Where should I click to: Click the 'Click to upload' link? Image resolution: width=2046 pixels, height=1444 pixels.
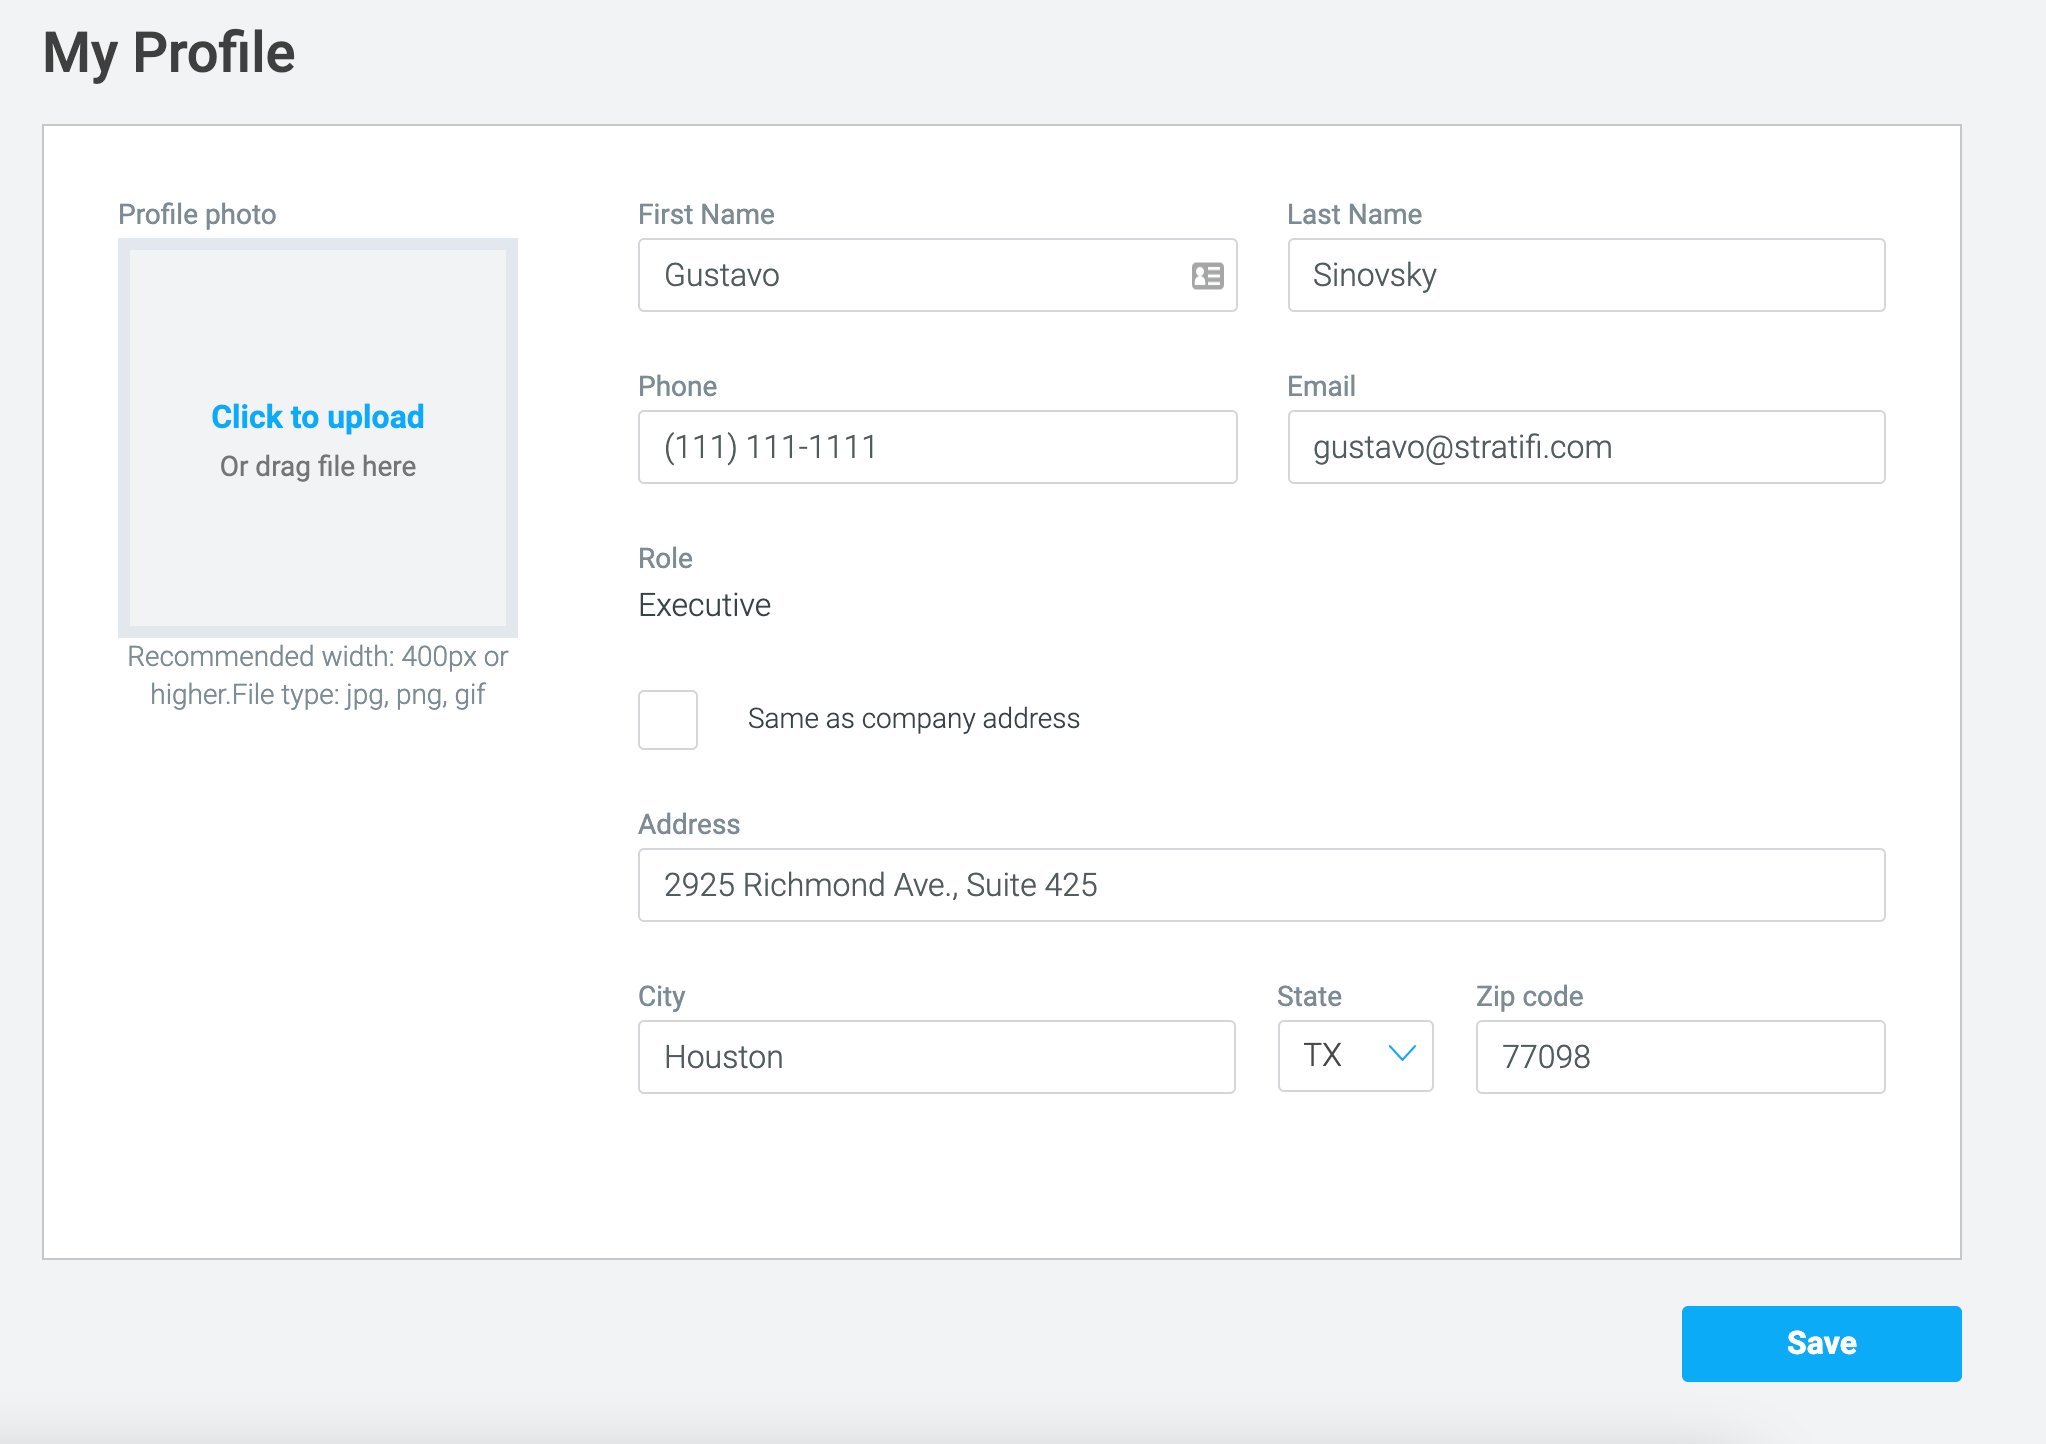coord(318,416)
